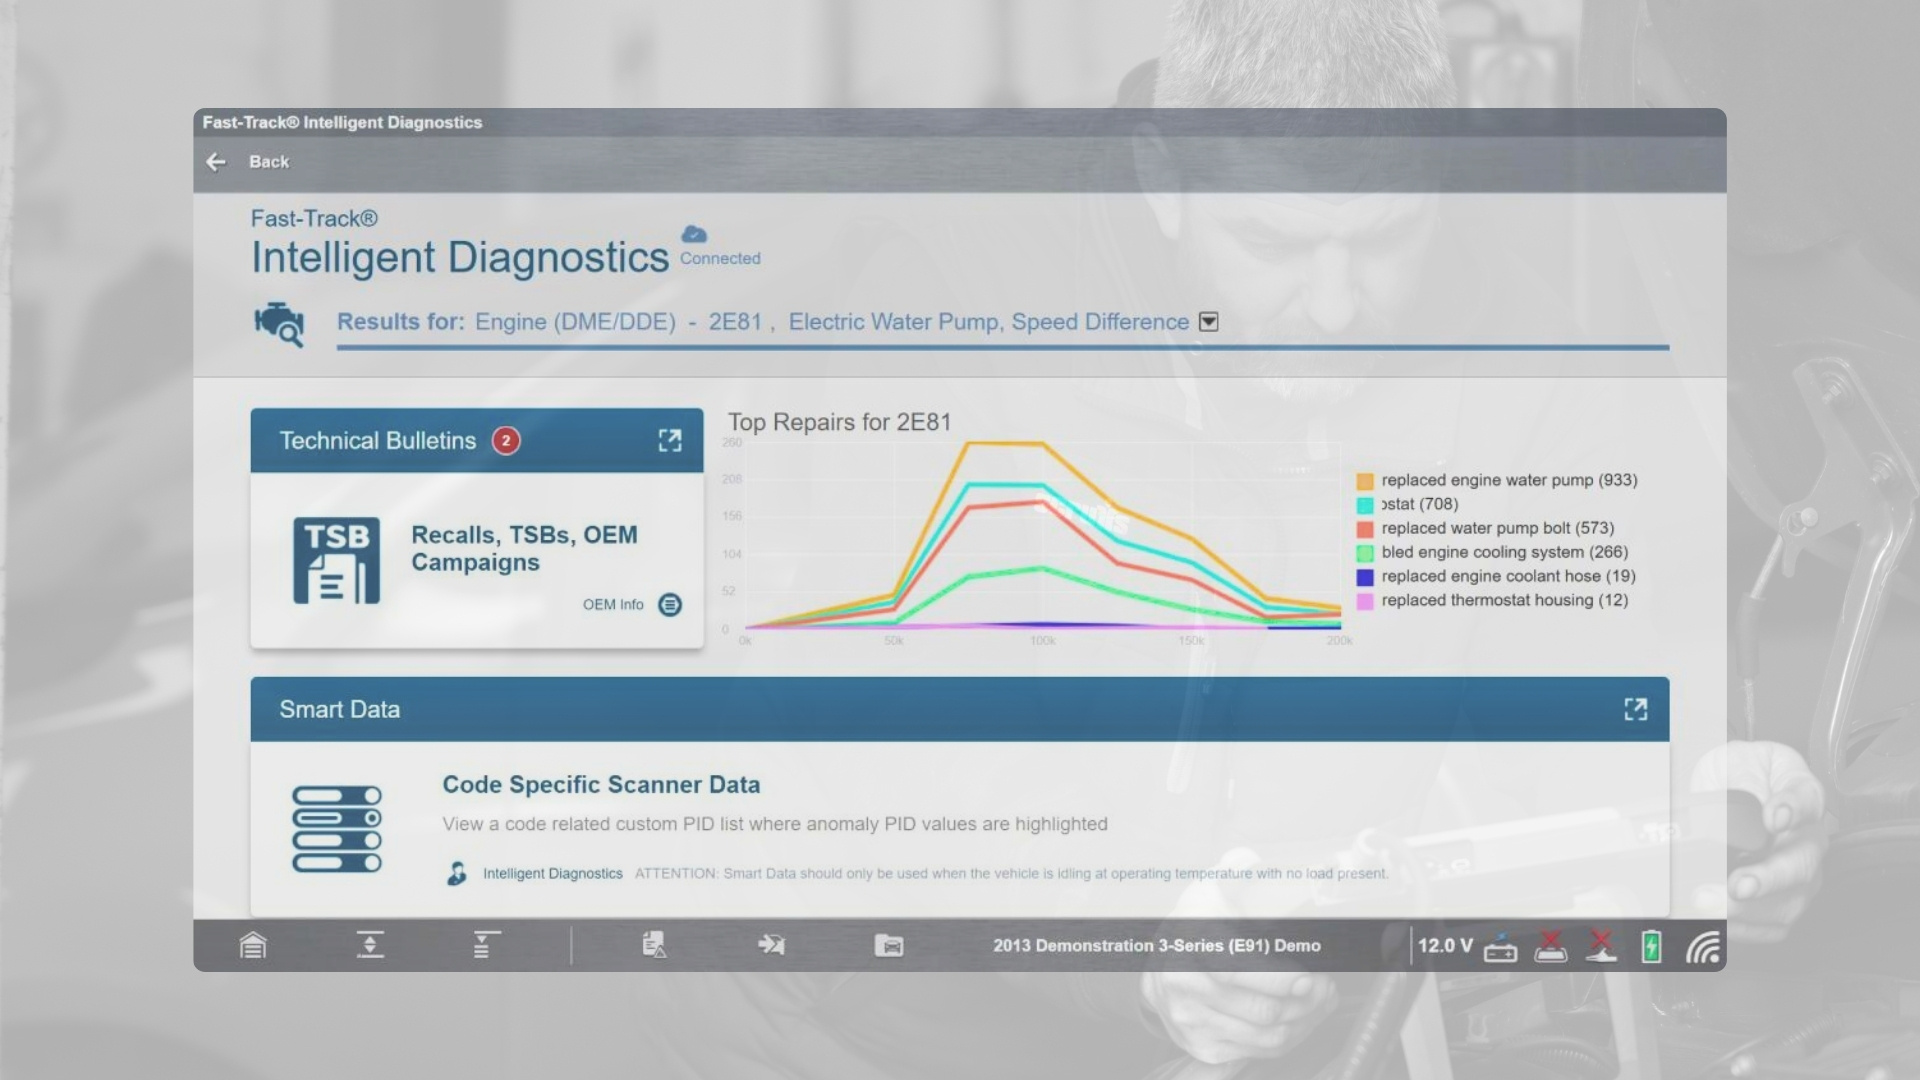Click the Back arrow icon
This screenshot has height=1080, width=1920.
click(216, 162)
